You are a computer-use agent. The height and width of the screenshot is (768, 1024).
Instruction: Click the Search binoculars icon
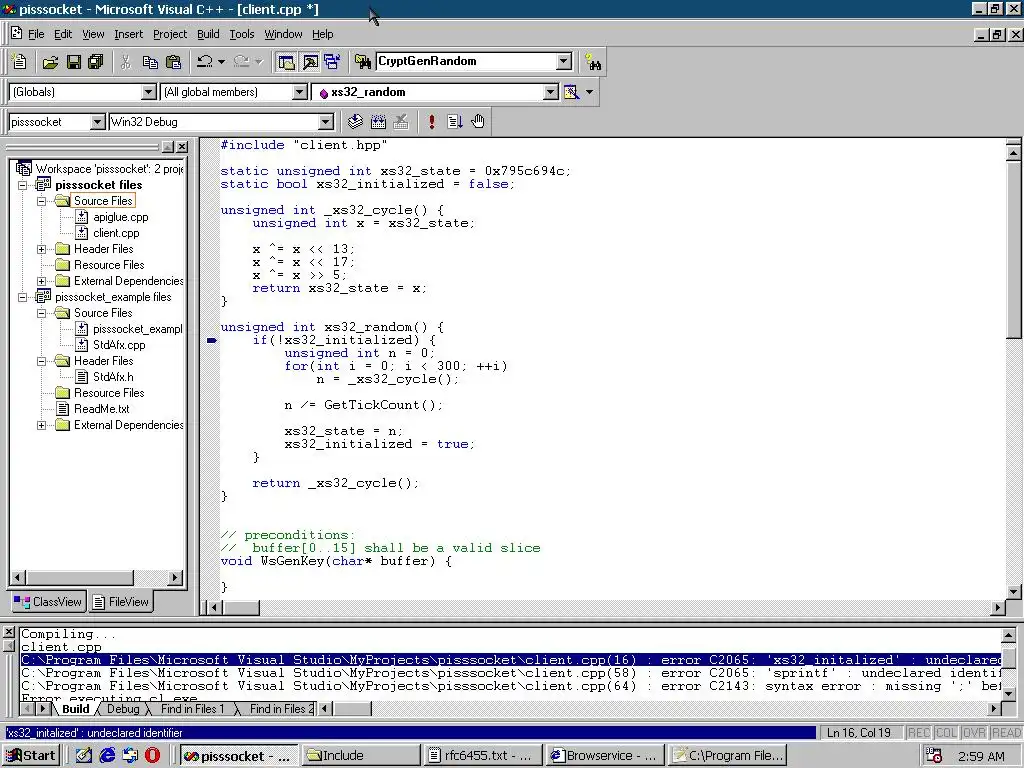click(593, 62)
